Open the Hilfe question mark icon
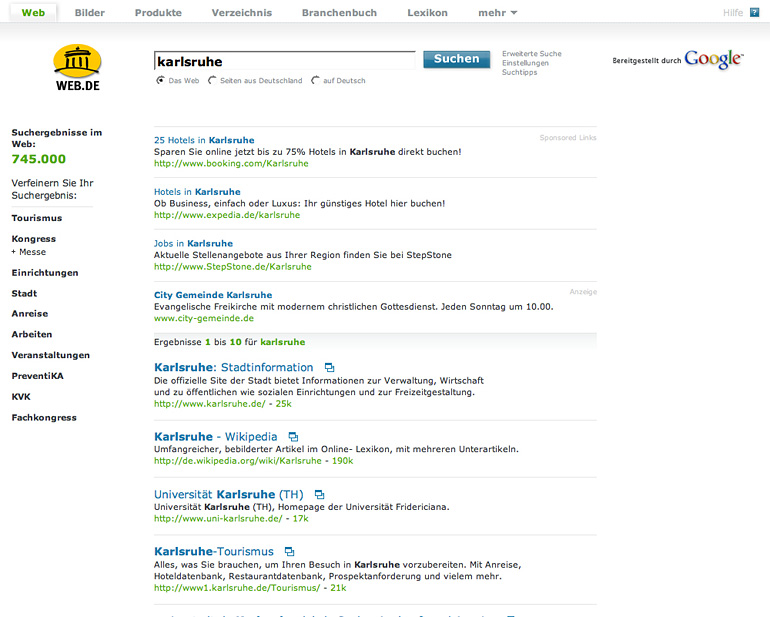The image size is (770, 617). tap(754, 12)
